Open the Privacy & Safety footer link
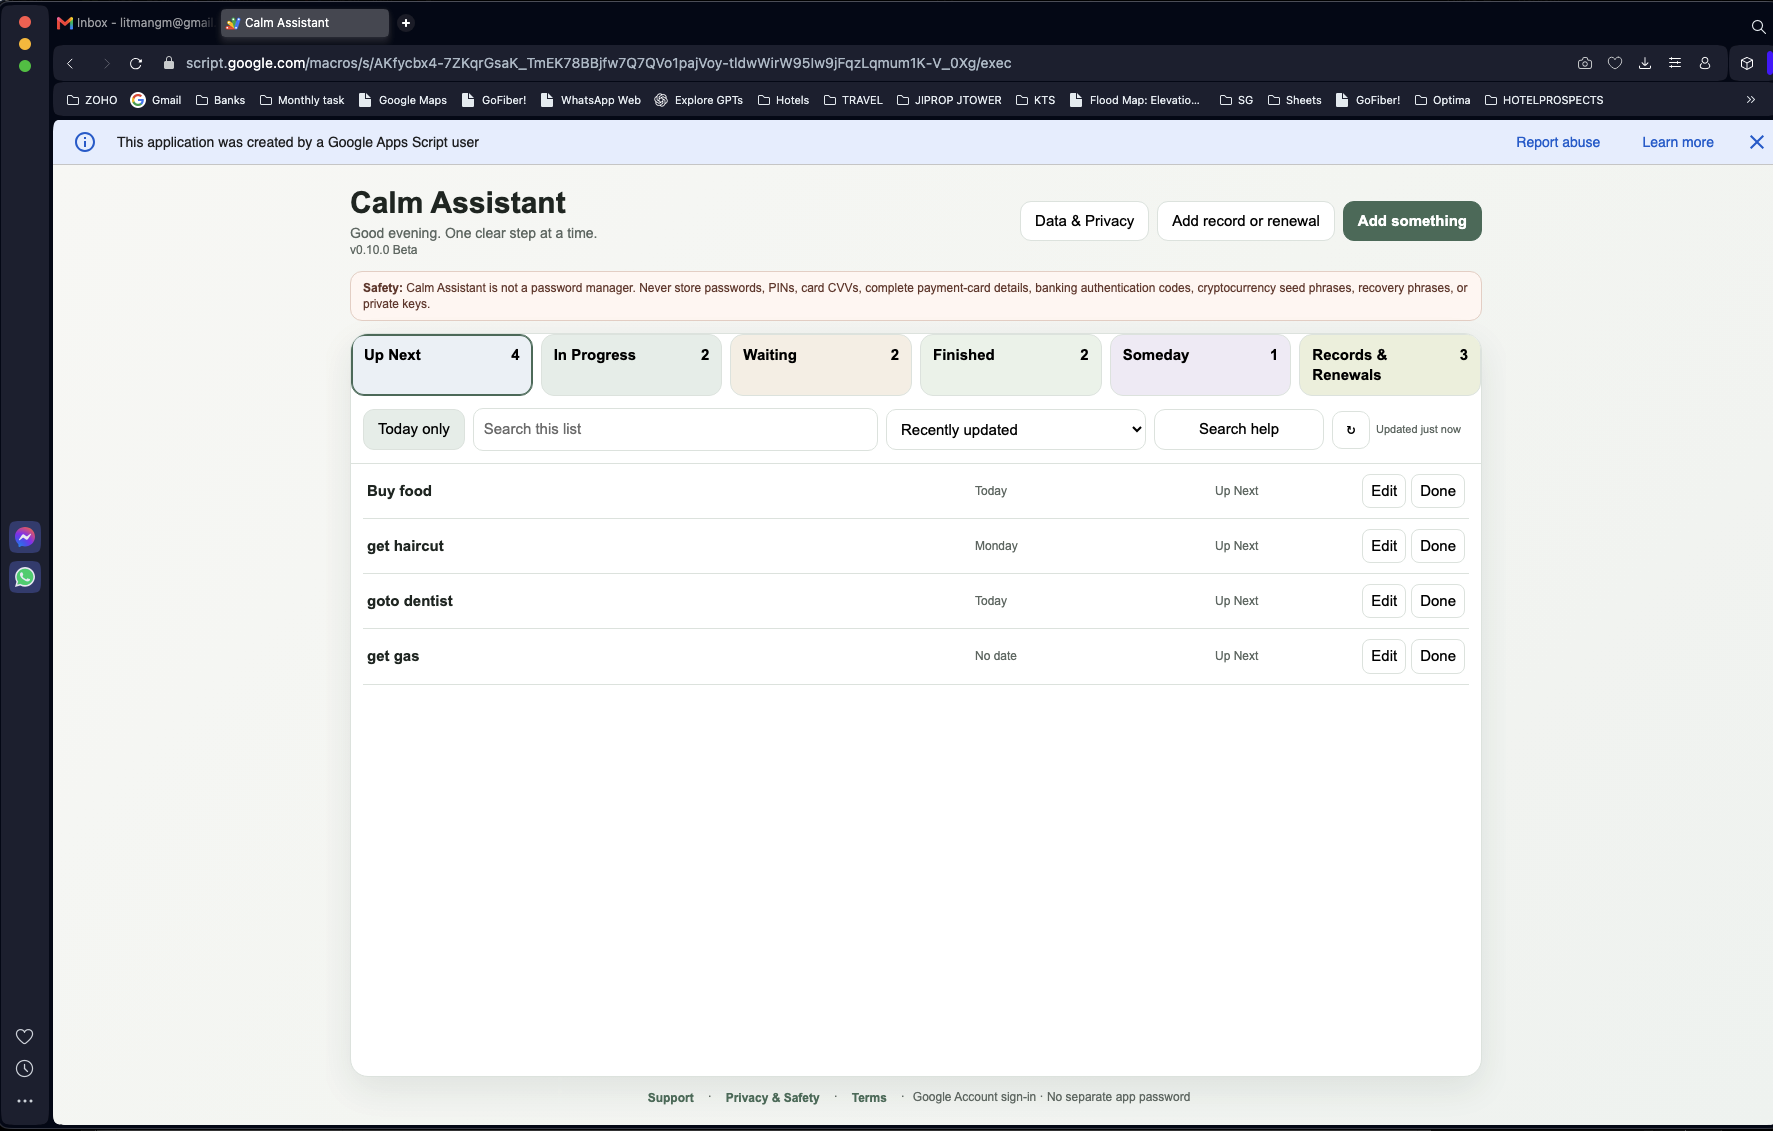The height and width of the screenshot is (1131, 1773). point(772,1098)
